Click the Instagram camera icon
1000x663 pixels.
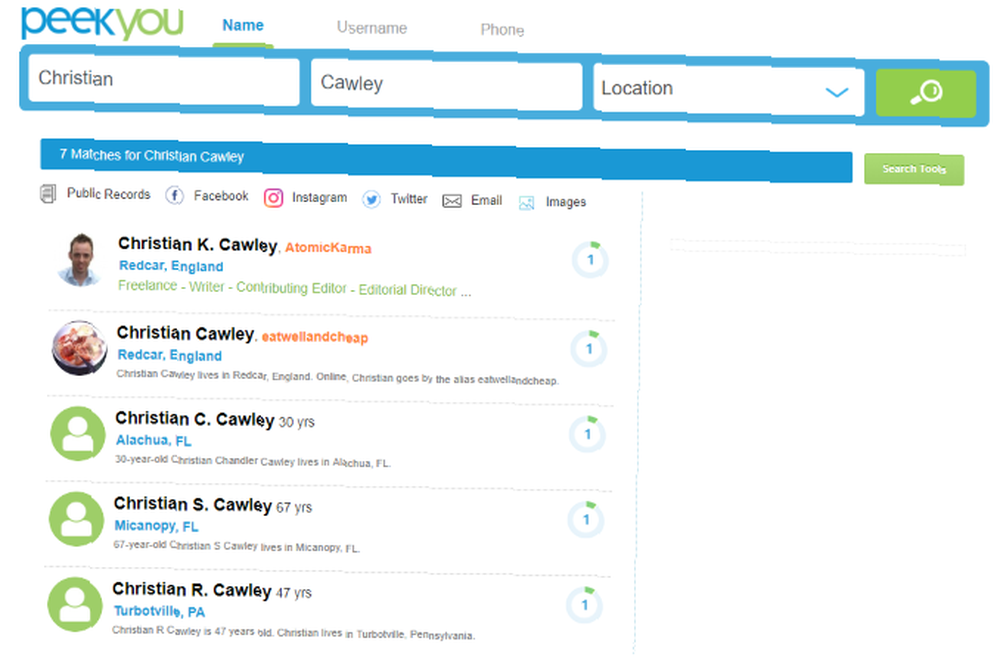click(274, 198)
